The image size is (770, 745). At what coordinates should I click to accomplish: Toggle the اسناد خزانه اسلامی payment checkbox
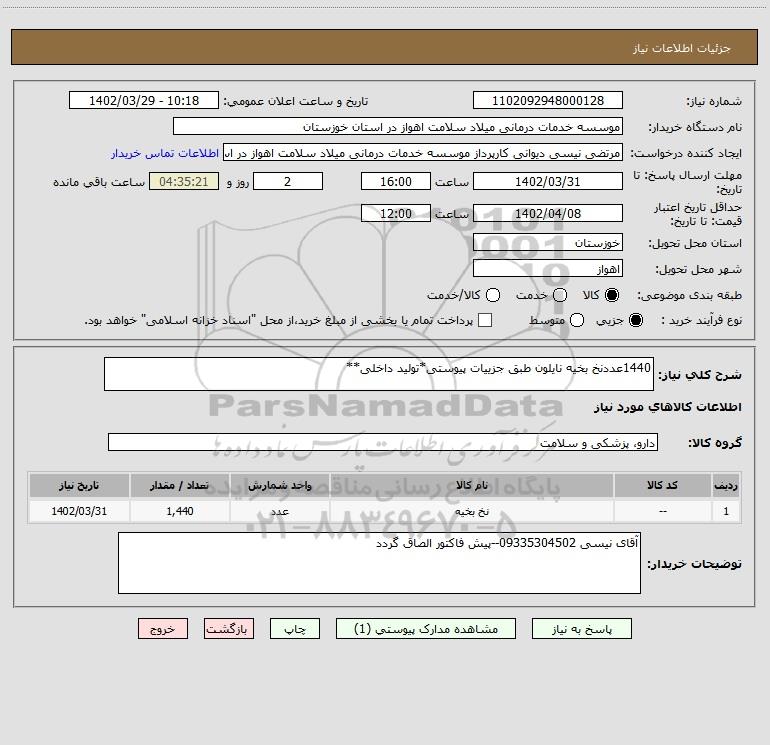485,320
